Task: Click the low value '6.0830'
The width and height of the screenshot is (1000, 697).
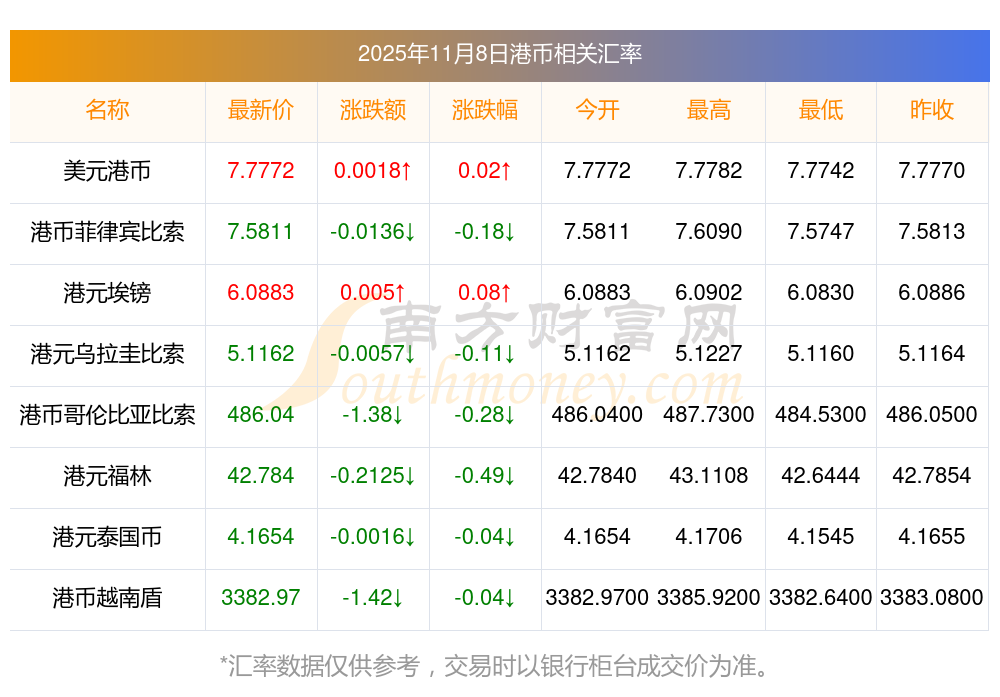Action: coord(821,293)
